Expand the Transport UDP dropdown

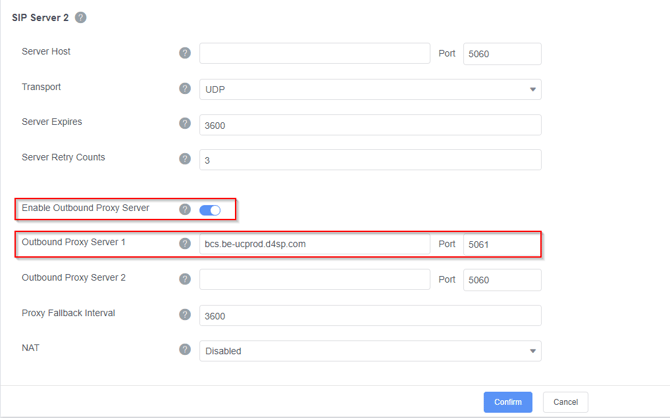click(370, 89)
